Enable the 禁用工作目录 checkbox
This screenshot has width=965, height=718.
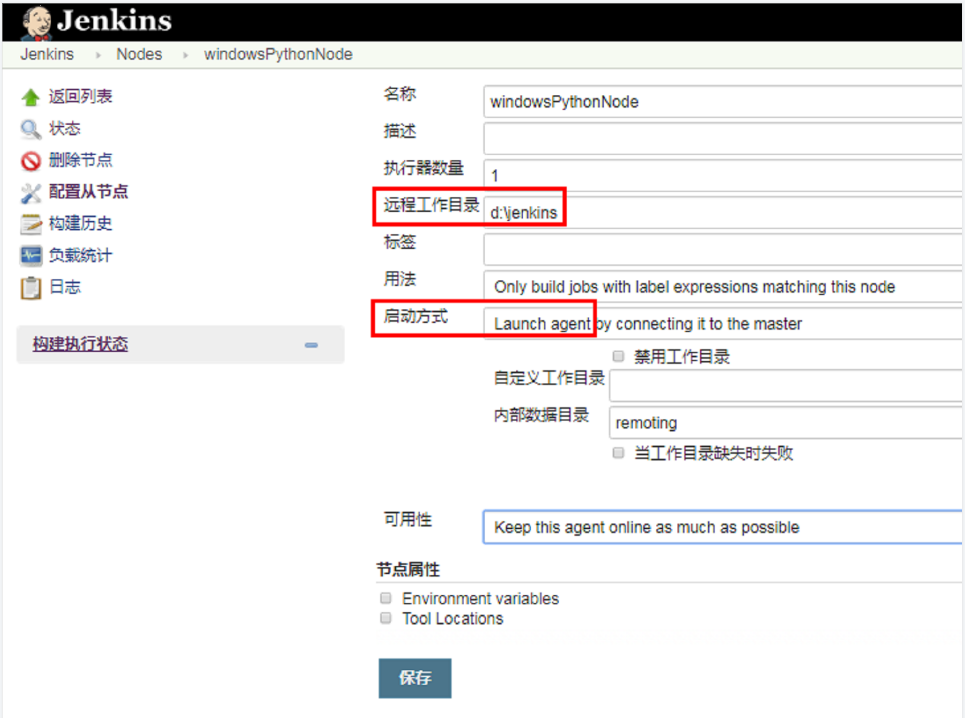click(x=619, y=356)
